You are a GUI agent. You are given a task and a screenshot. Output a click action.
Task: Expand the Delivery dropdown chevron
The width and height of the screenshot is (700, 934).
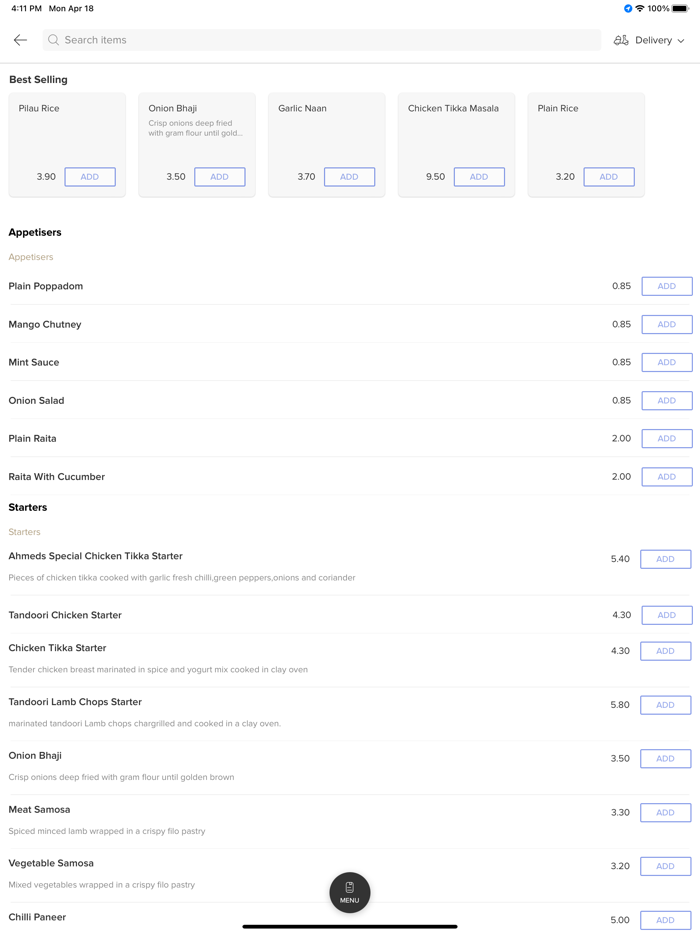(x=681, y=41)
